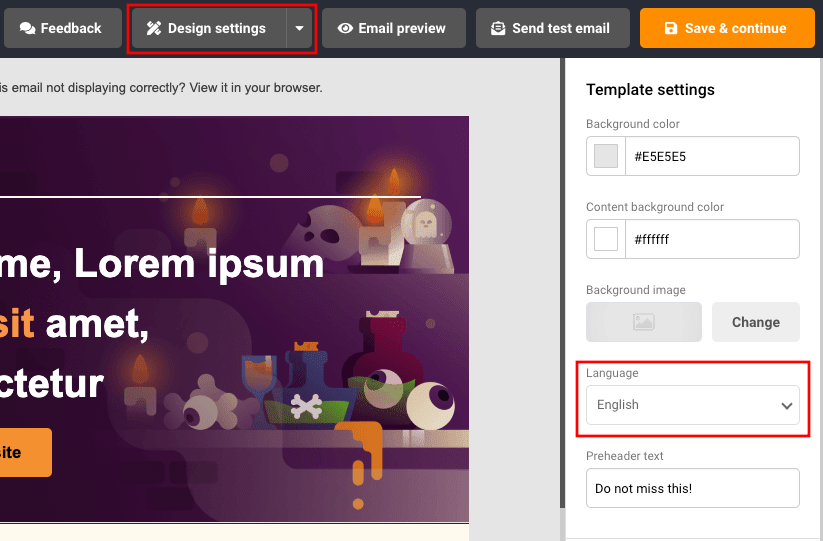Click the speech bubble icon on Feedback
This screenshot has height=541, width=823.
[x=27, y=28]
